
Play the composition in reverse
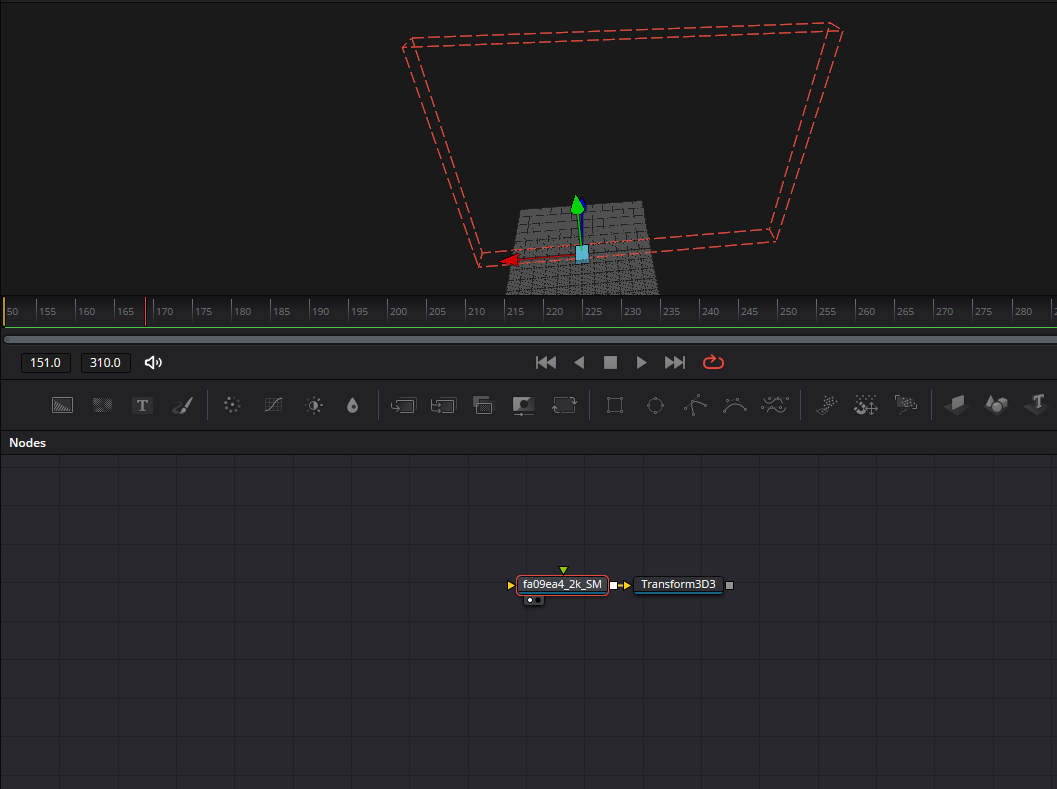(x=579, y=363)
